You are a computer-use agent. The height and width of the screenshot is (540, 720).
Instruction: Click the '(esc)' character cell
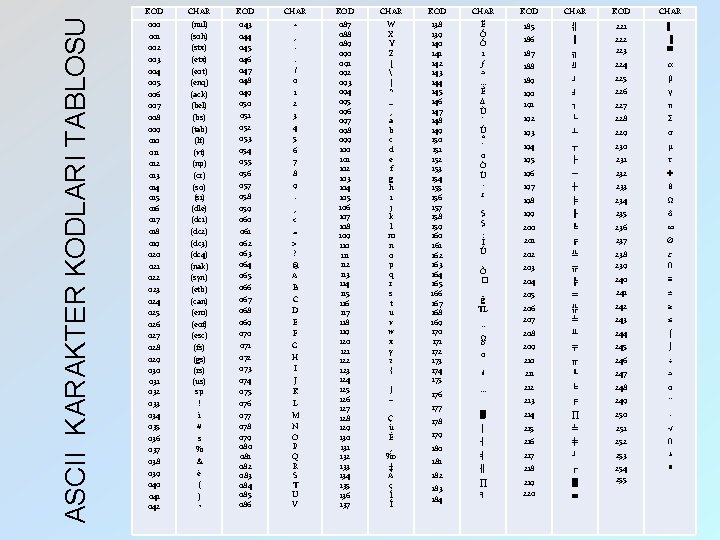199,336
